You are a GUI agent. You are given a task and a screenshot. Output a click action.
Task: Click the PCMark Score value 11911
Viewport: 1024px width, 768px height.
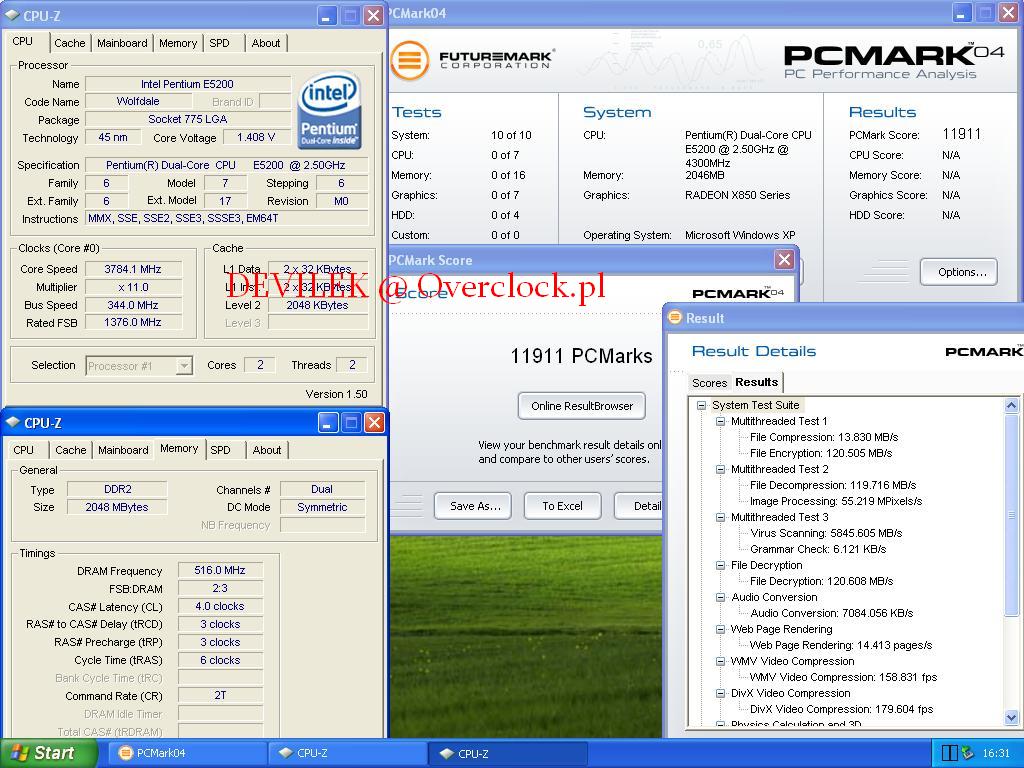click(x=961, y=134)
